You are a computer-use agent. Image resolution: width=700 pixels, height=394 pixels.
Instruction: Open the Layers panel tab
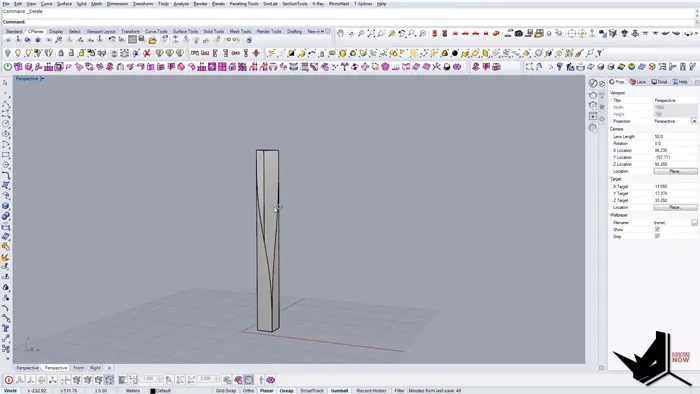638,82
